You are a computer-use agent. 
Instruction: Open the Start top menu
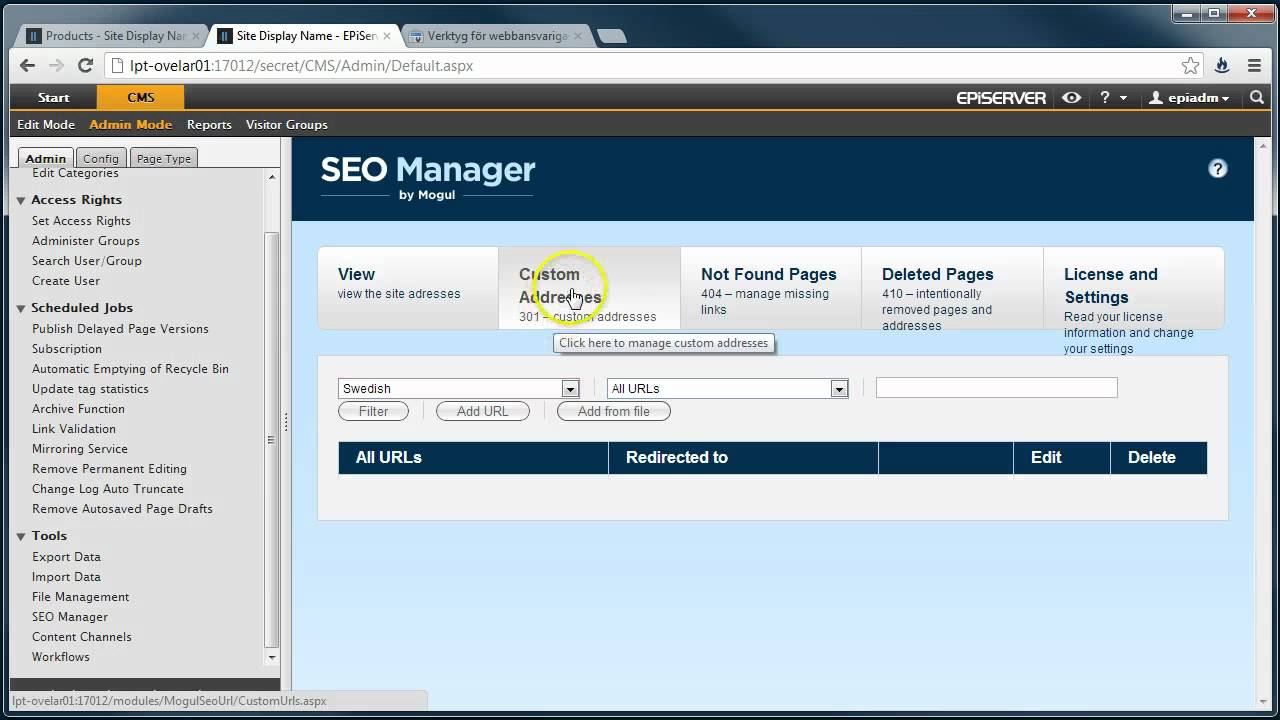(x=53, y=98)
